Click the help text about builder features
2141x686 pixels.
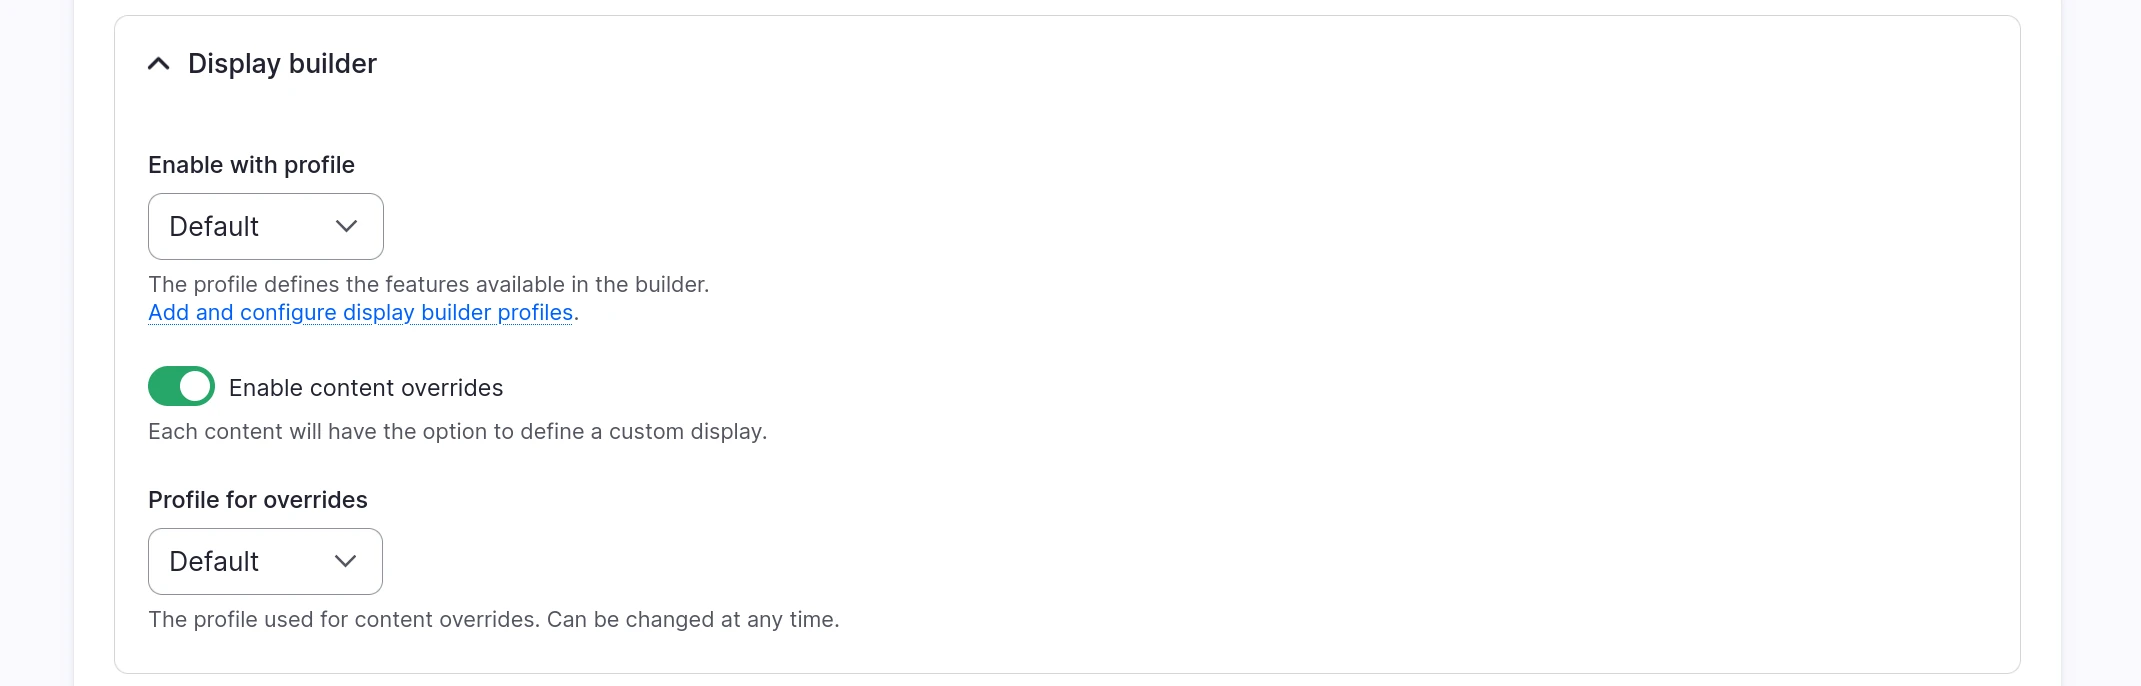click(x=428, y=285)
